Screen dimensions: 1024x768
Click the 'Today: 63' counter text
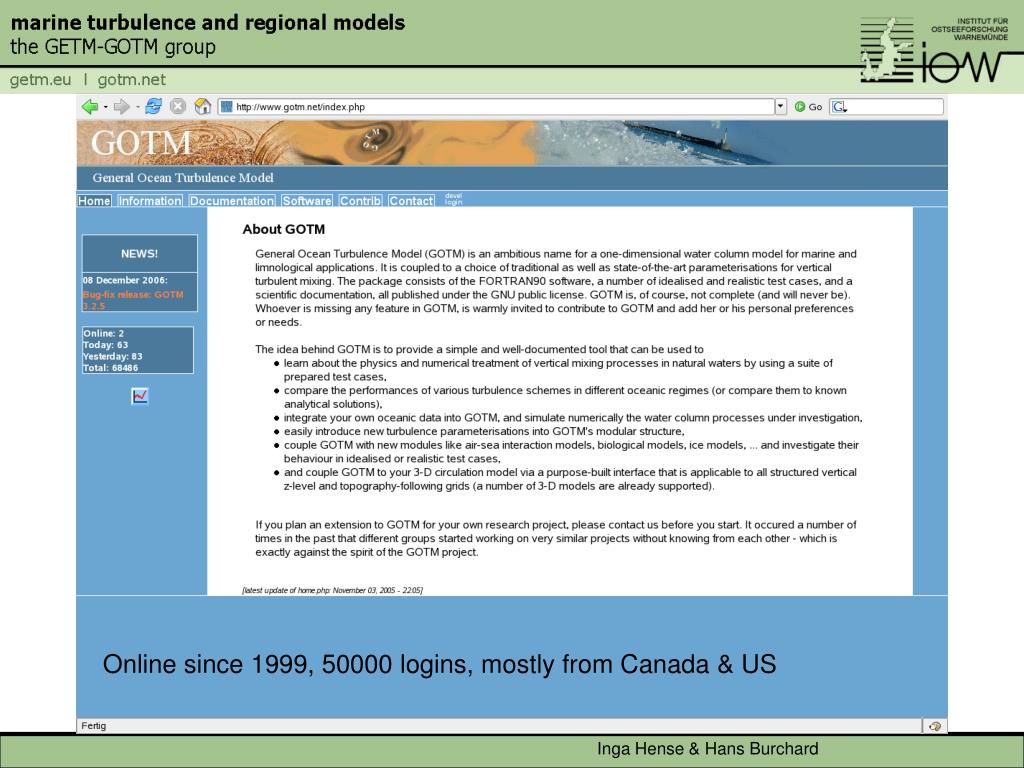point(105,345)
